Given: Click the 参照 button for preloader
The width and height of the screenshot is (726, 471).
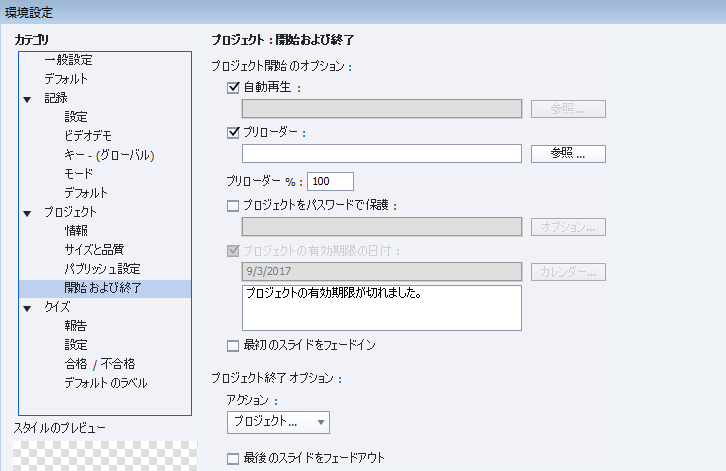Looking at the screenshot, I should [567, 153].
